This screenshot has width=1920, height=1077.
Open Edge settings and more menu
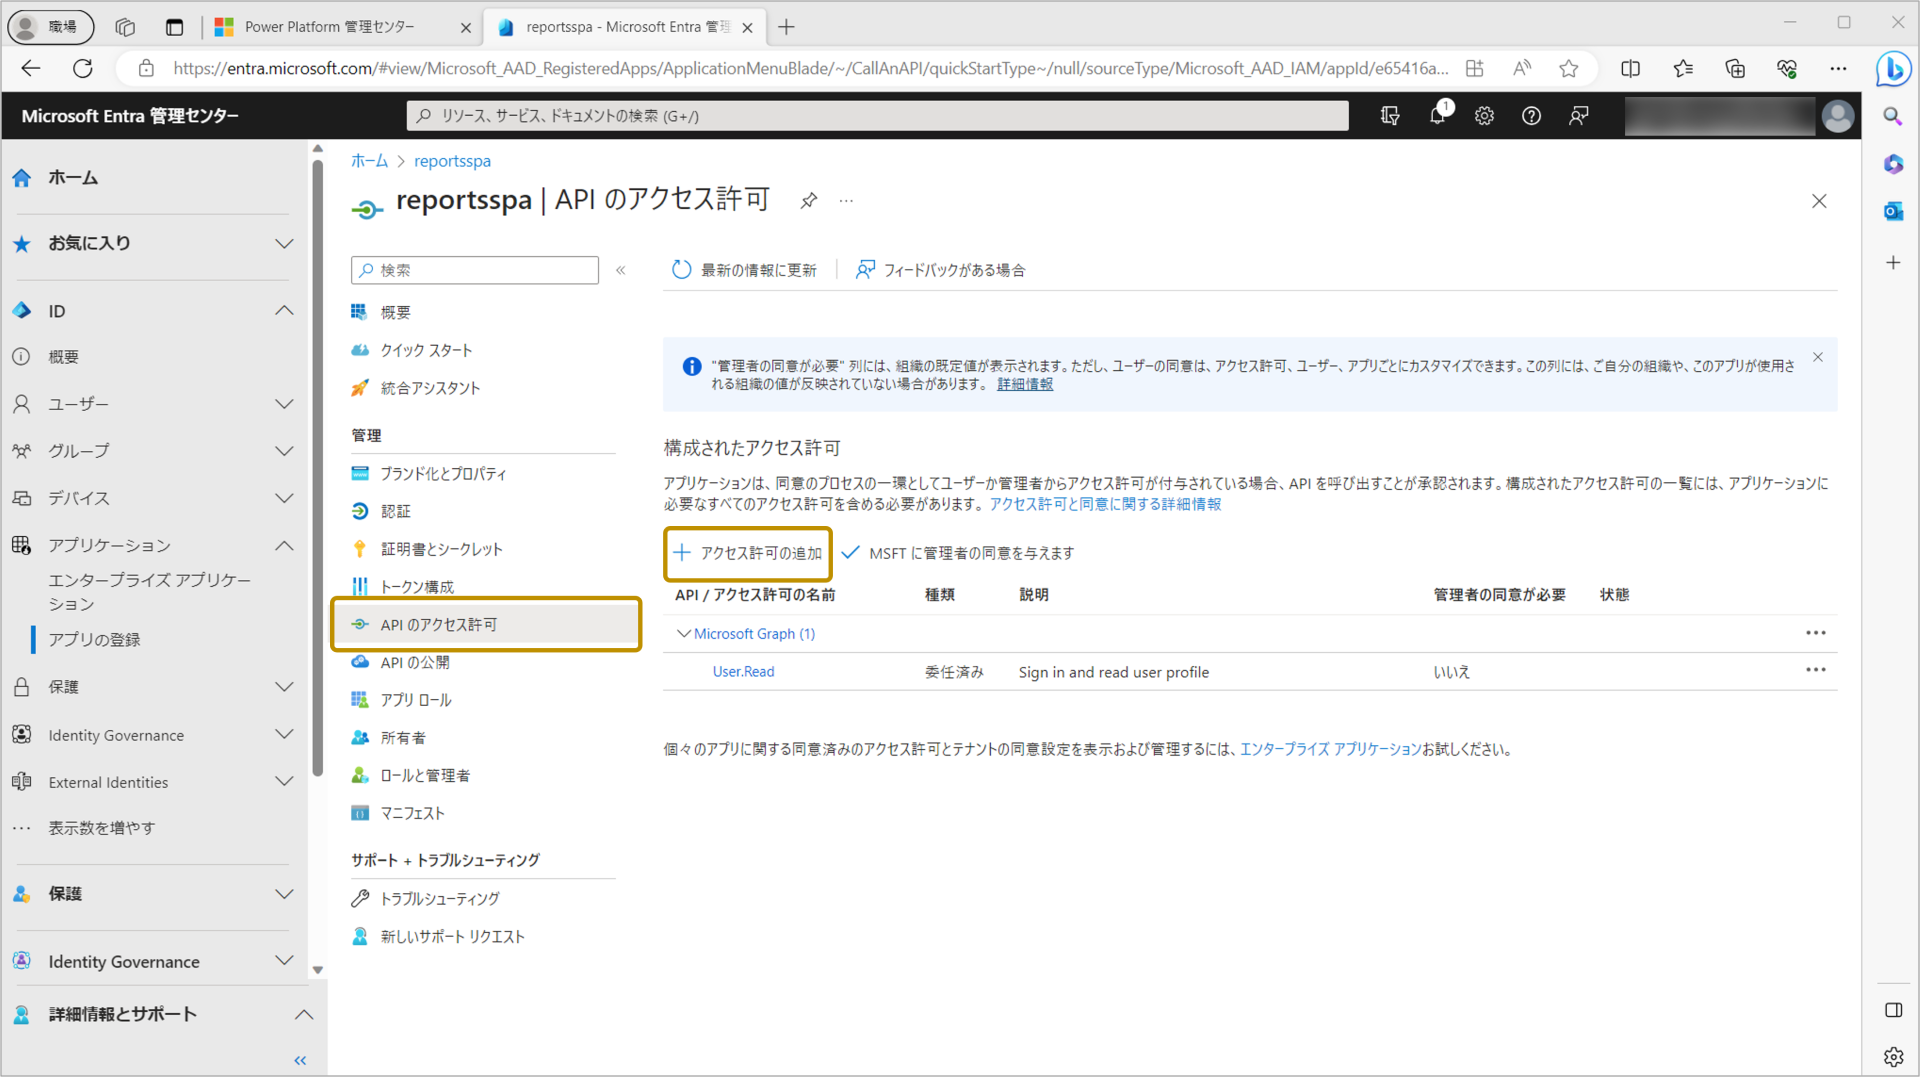(x=1838, y=69)
